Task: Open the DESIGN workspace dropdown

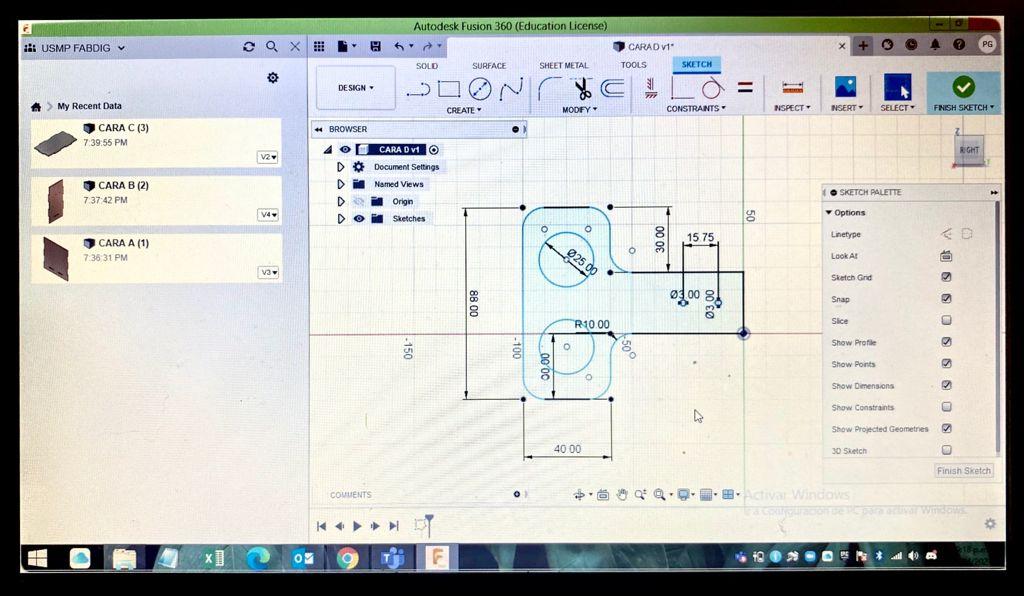Action: click(356, 87)
